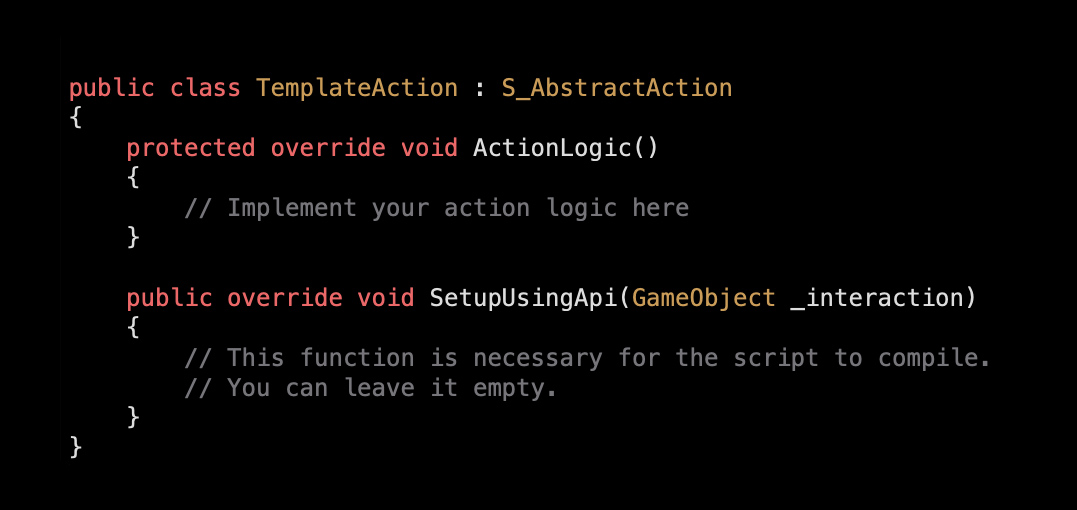The height and width of the screenshot is (510, 1077).
Task: Click the 'class' keyword
Action: pyautogui.click(x=205, y=88)
